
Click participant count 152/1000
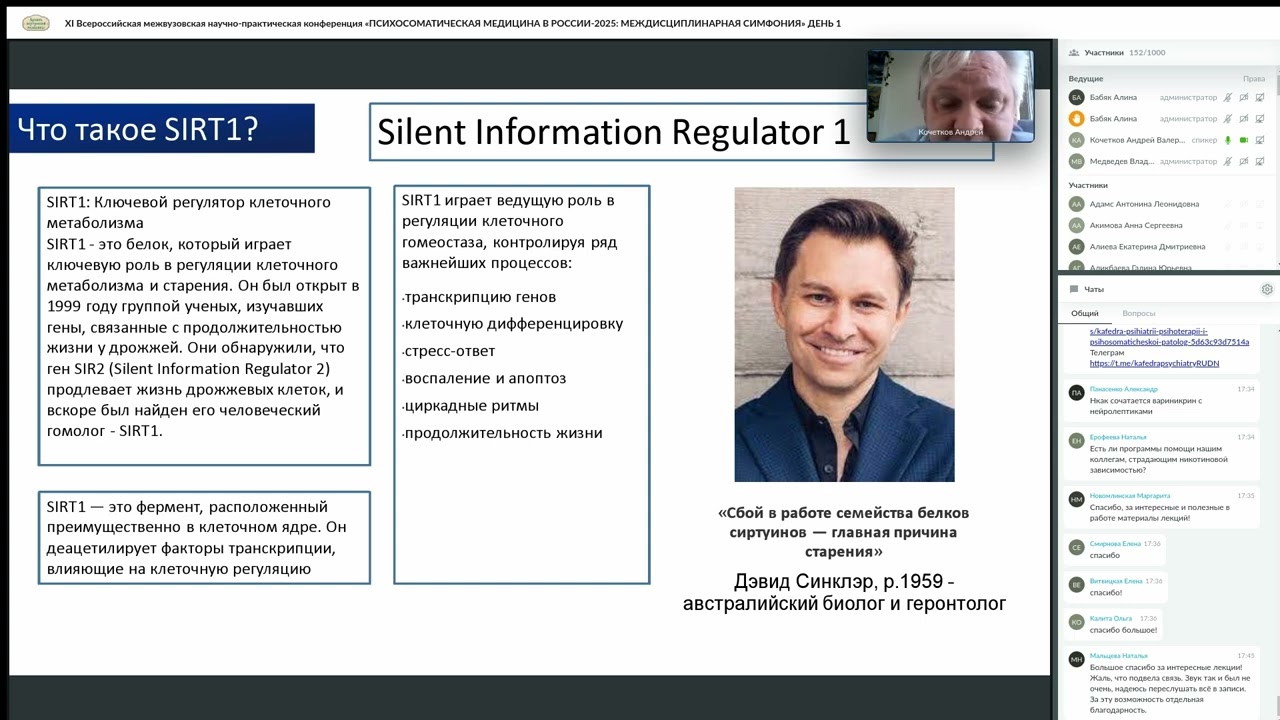pos(1147,52)
